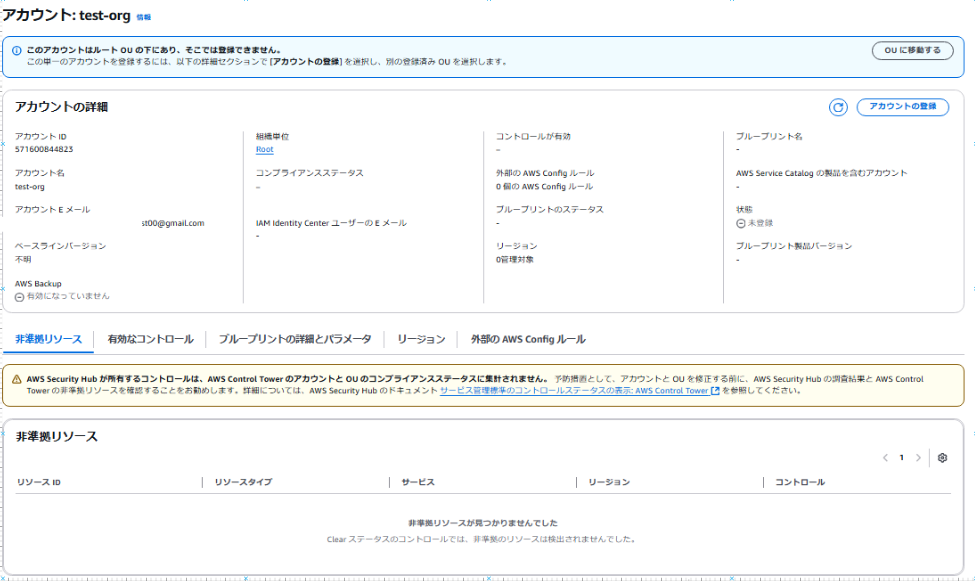Open the settings gear in 非準拠リソース panel
Screen dimensions: 975x581
(x=942, y=456)
